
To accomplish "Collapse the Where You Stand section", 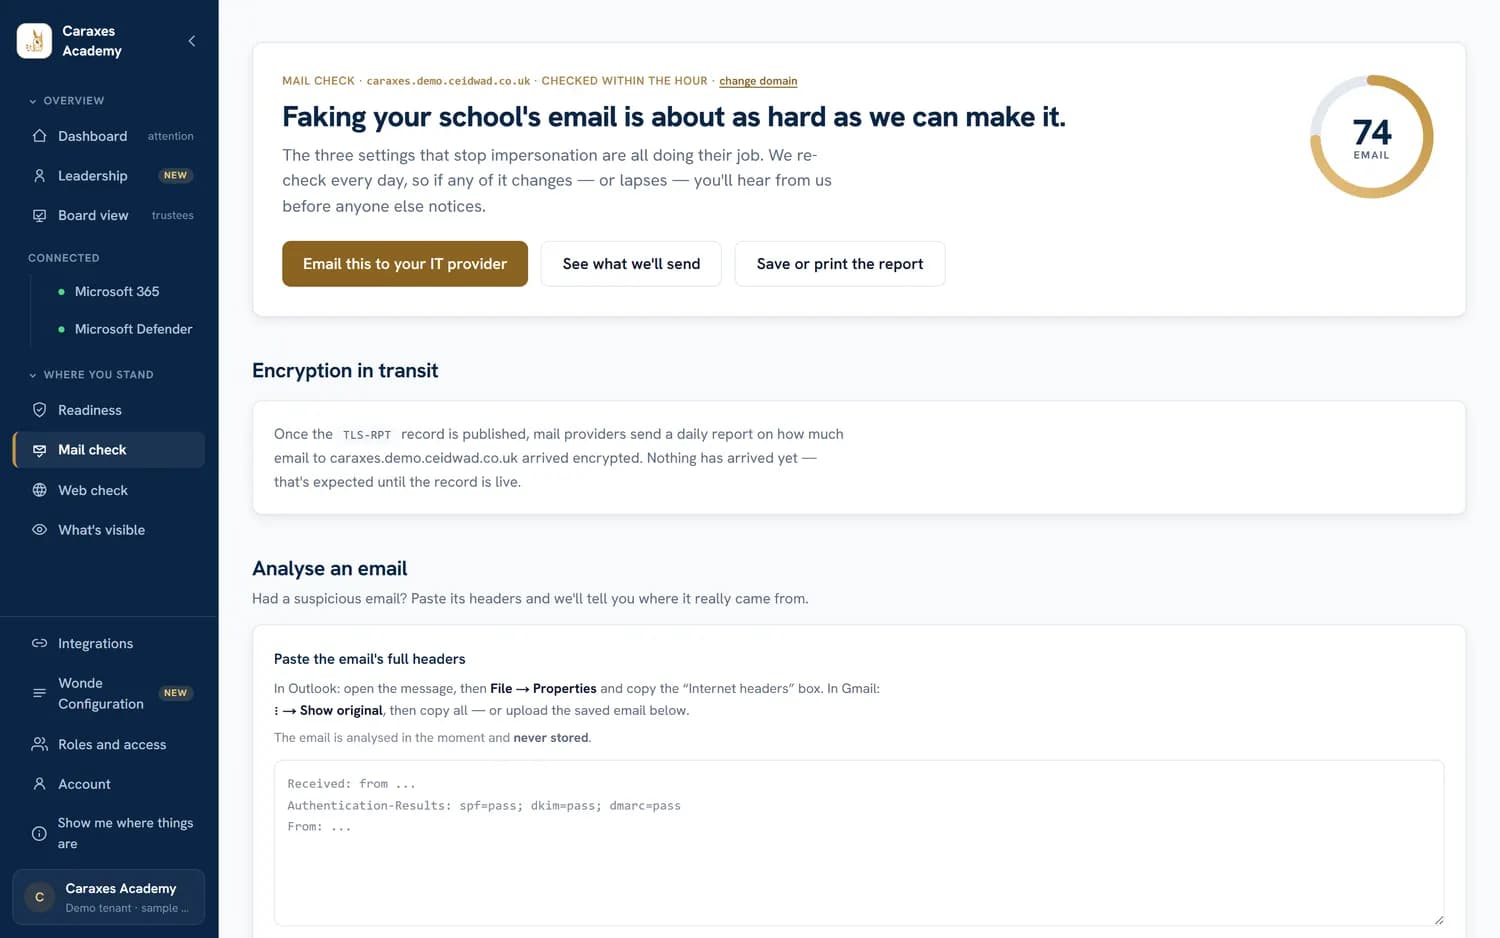I will (x=91, y=375).
